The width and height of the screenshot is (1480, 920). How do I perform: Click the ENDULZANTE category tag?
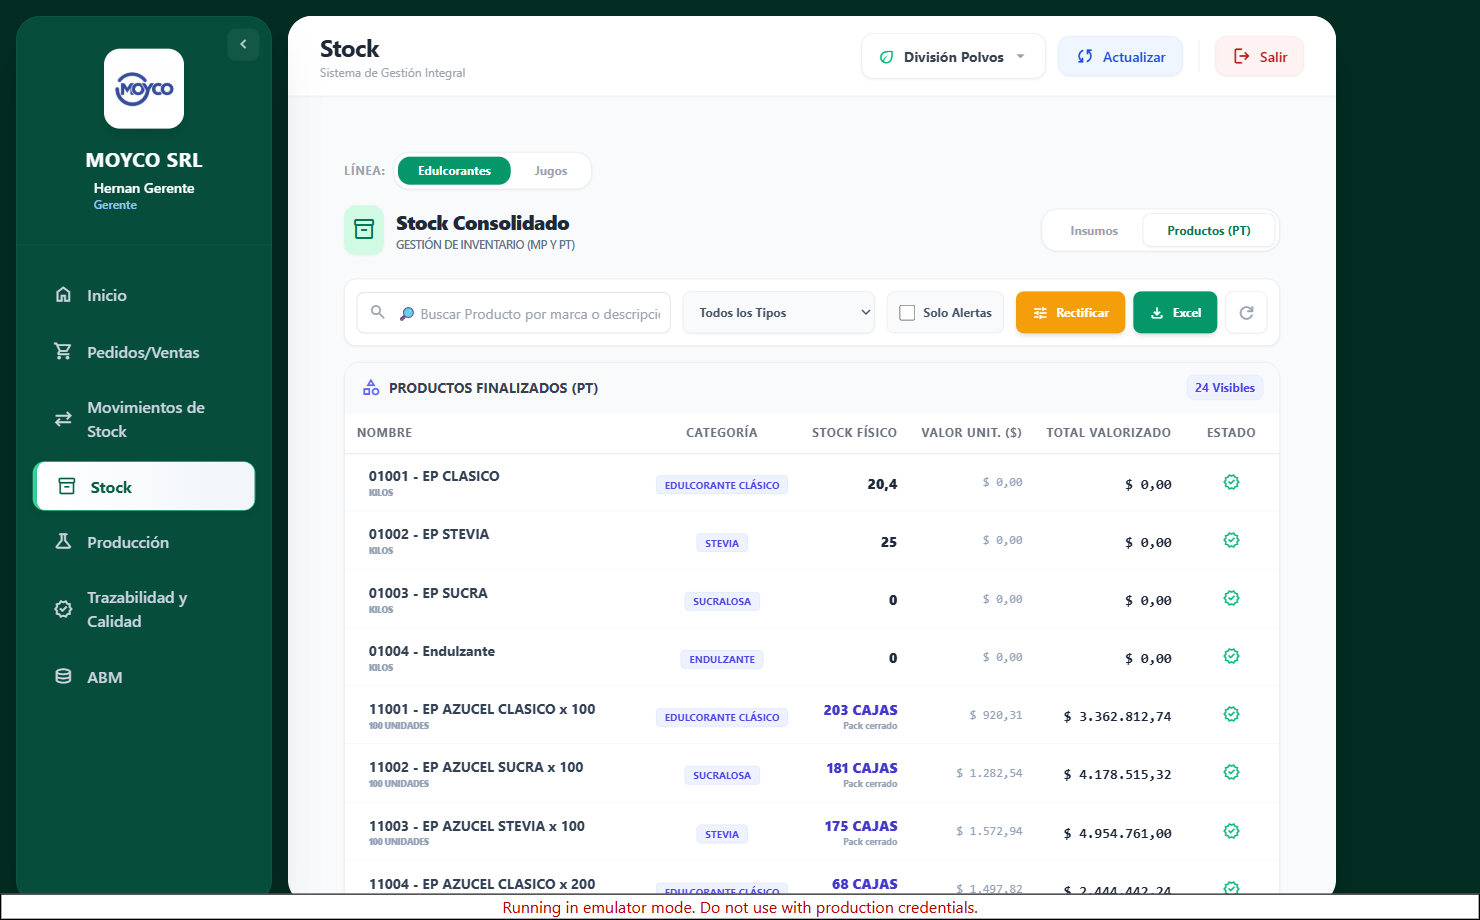tap(722, 660)
